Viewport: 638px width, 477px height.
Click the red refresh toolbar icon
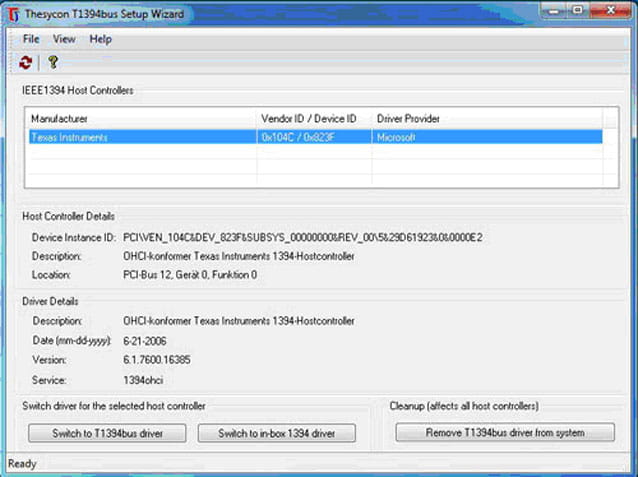[26, 62]
